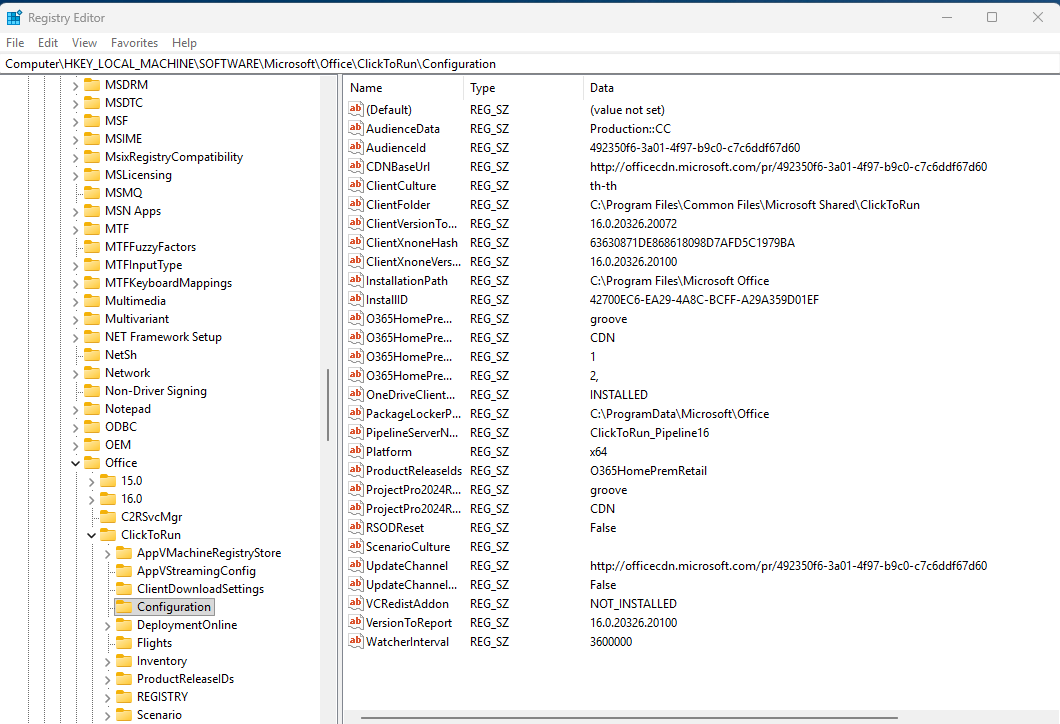Viewport: 1060px width, 724px height.
Task: Click the folder icon of MSDRM key
Action: (92, 85)
